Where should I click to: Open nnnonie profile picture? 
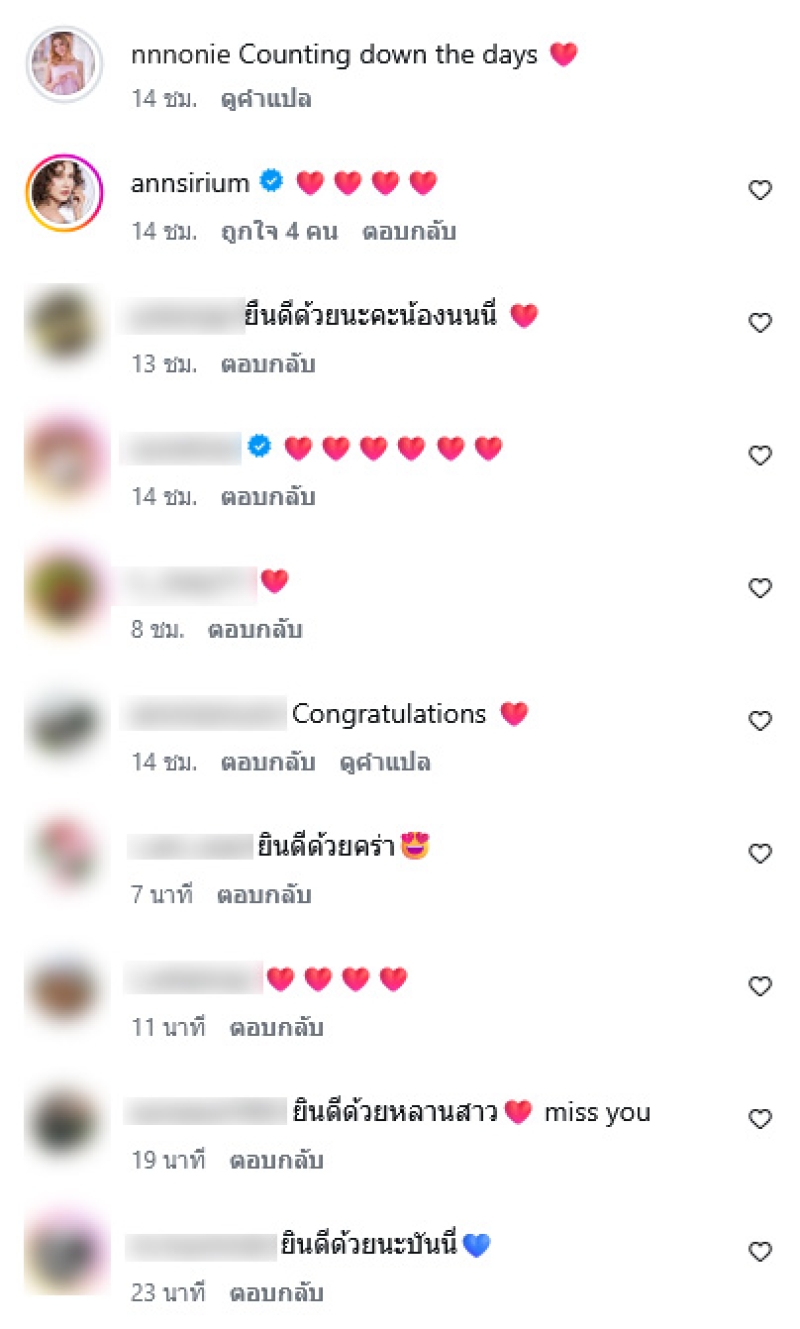(x=64, y=63)
